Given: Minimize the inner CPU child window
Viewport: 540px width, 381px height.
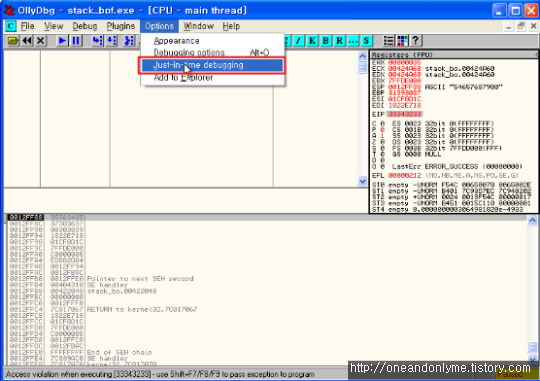Looking at the screenshot, I should pyautogui.click(x=509, y=26).
